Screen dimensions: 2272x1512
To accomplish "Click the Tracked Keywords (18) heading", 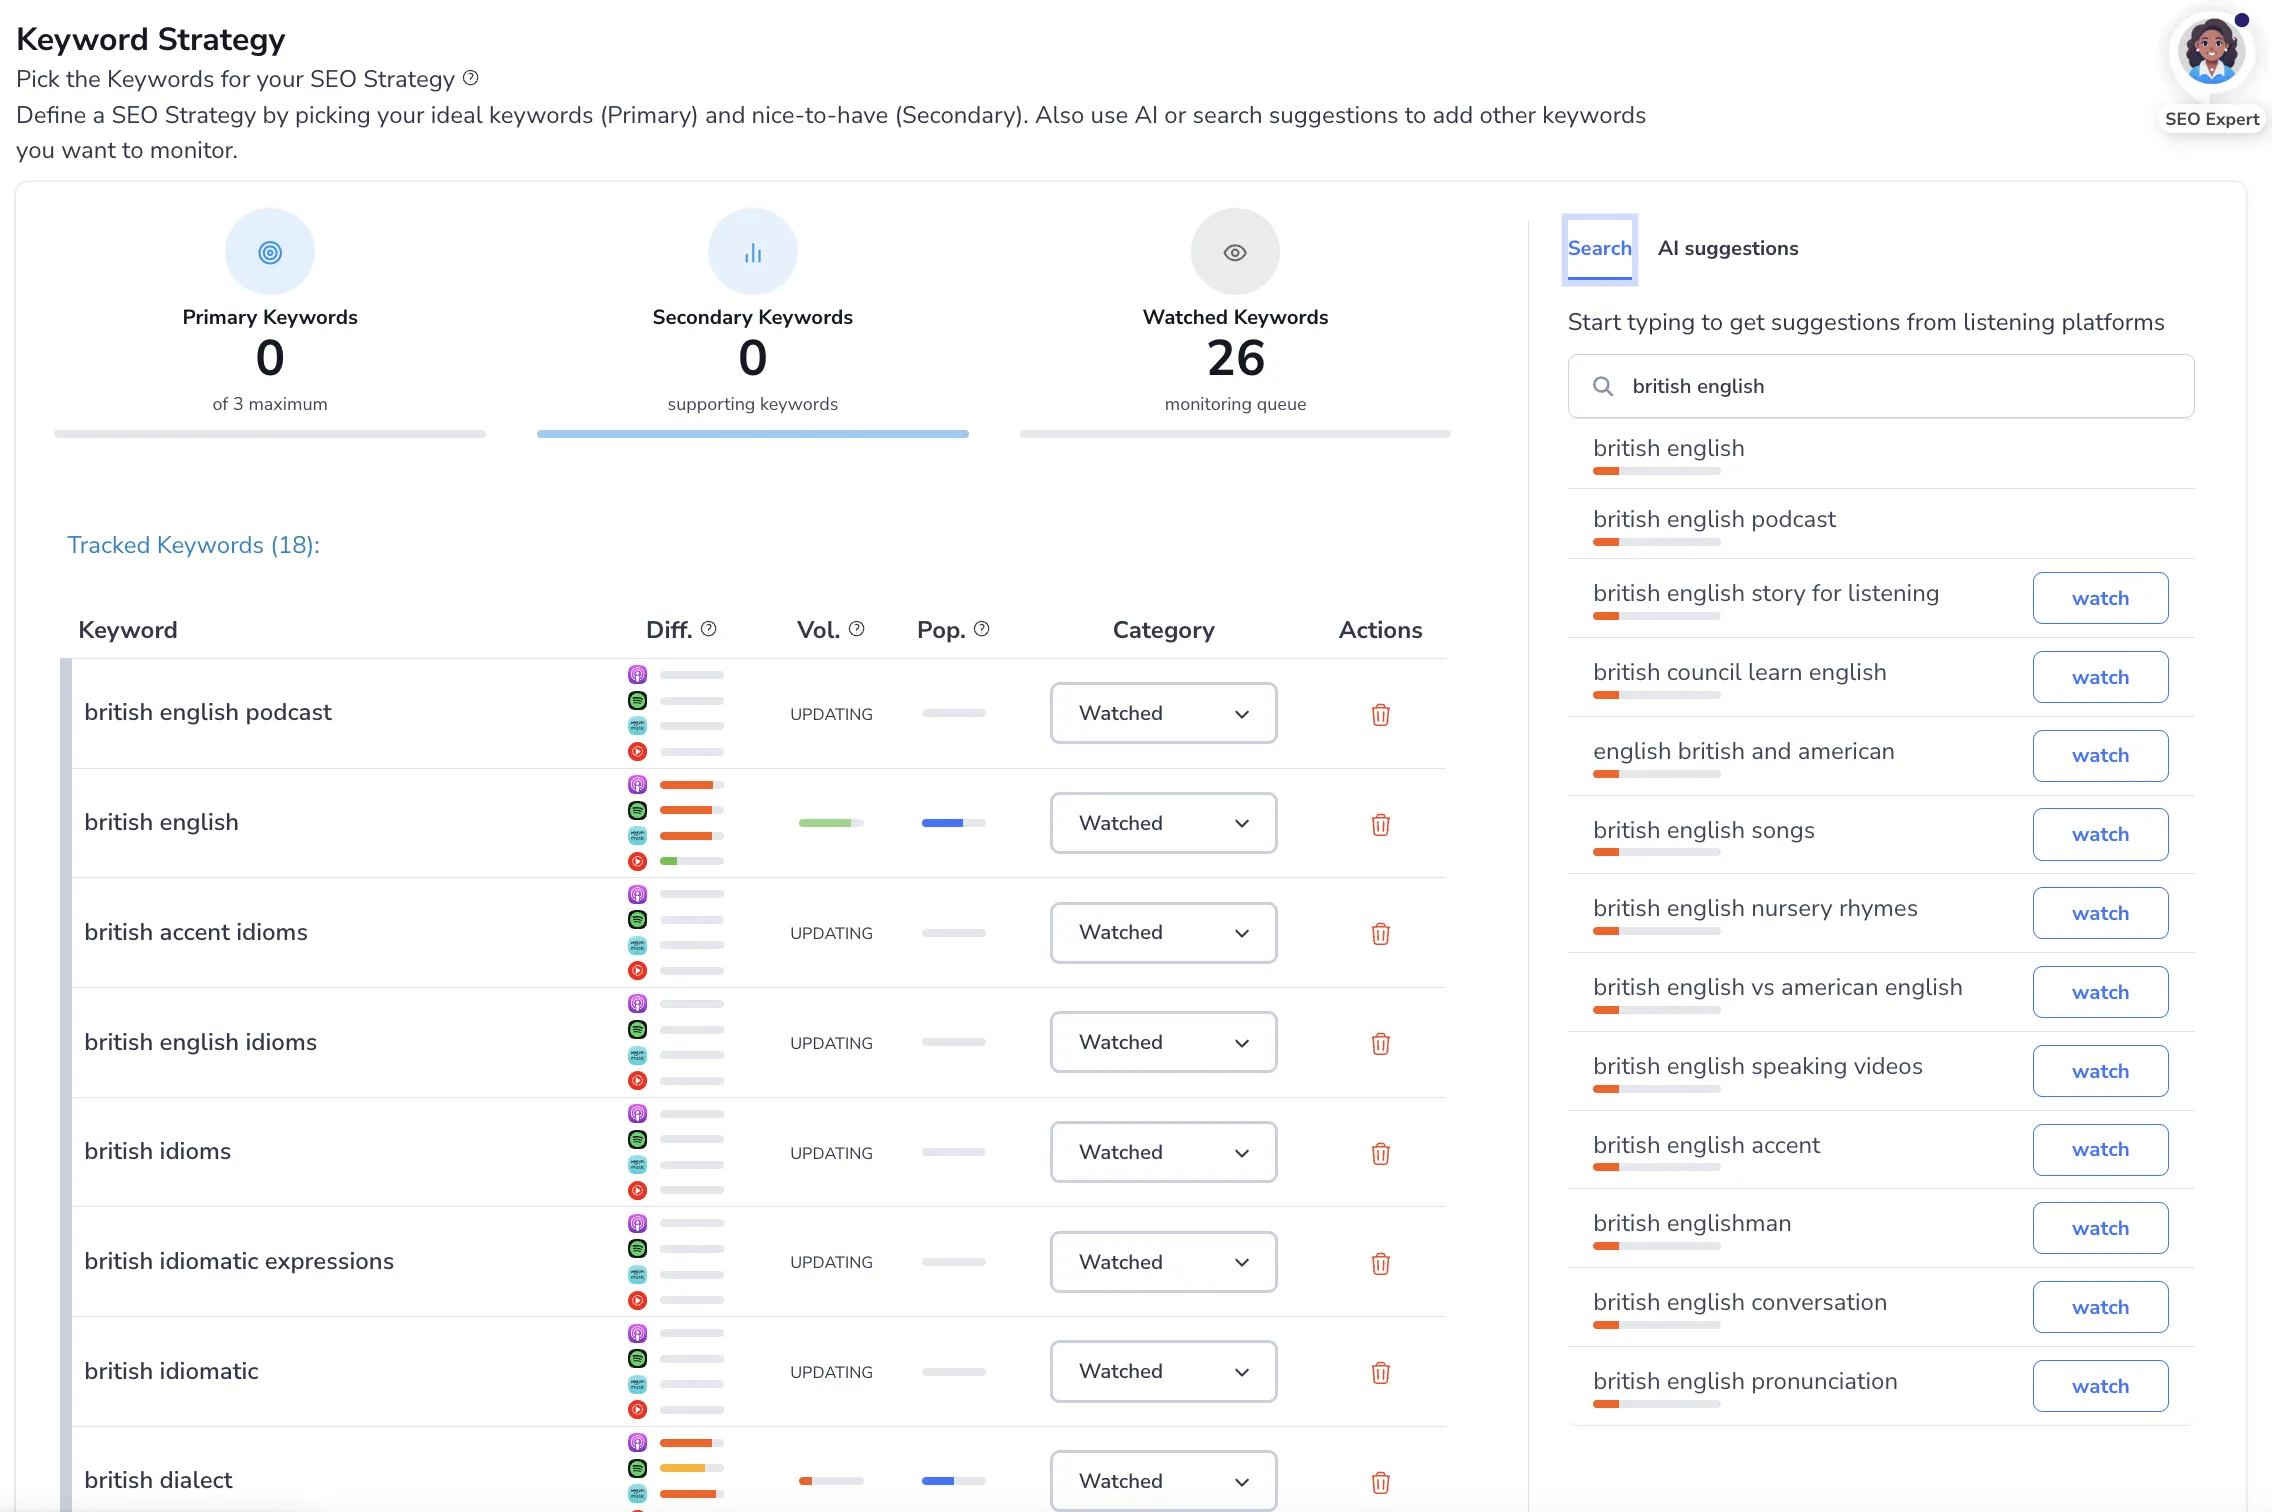I will (193, 545).
